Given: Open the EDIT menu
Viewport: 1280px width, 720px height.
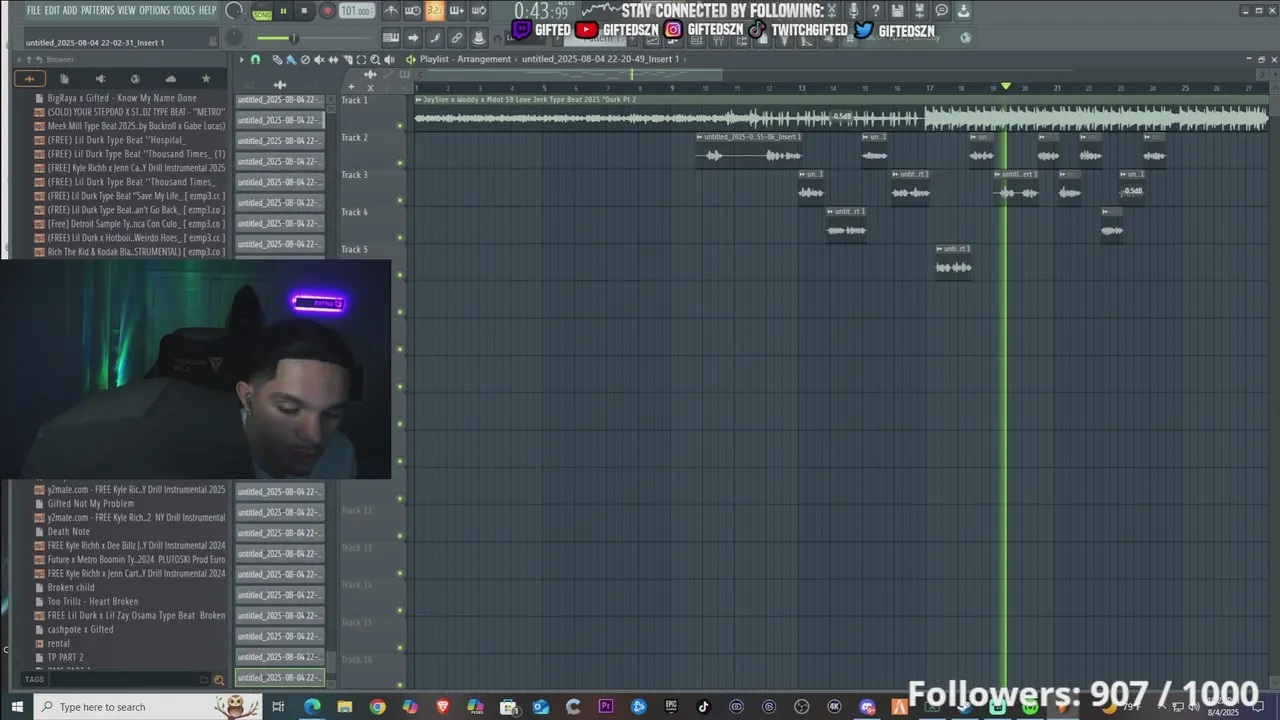Looking at the screenshot, I should pyautogui.click(x=52, y=10).
